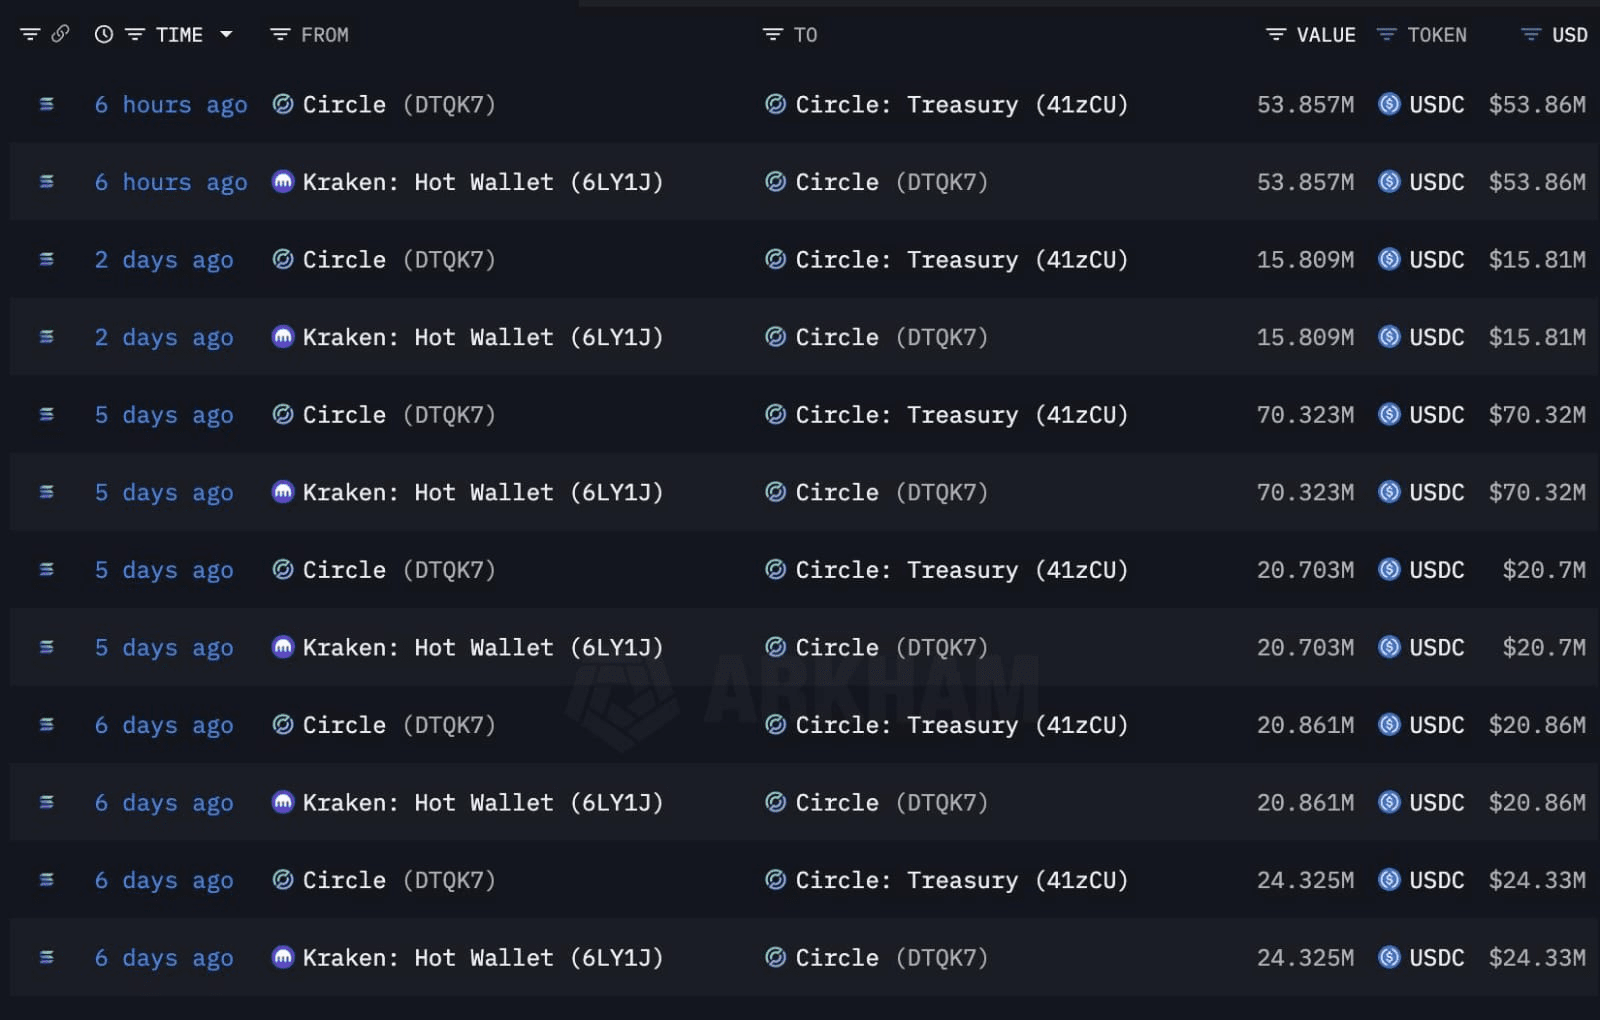Open Circle: Treasury recipient of the 24.325M transfer

point(961,880)
